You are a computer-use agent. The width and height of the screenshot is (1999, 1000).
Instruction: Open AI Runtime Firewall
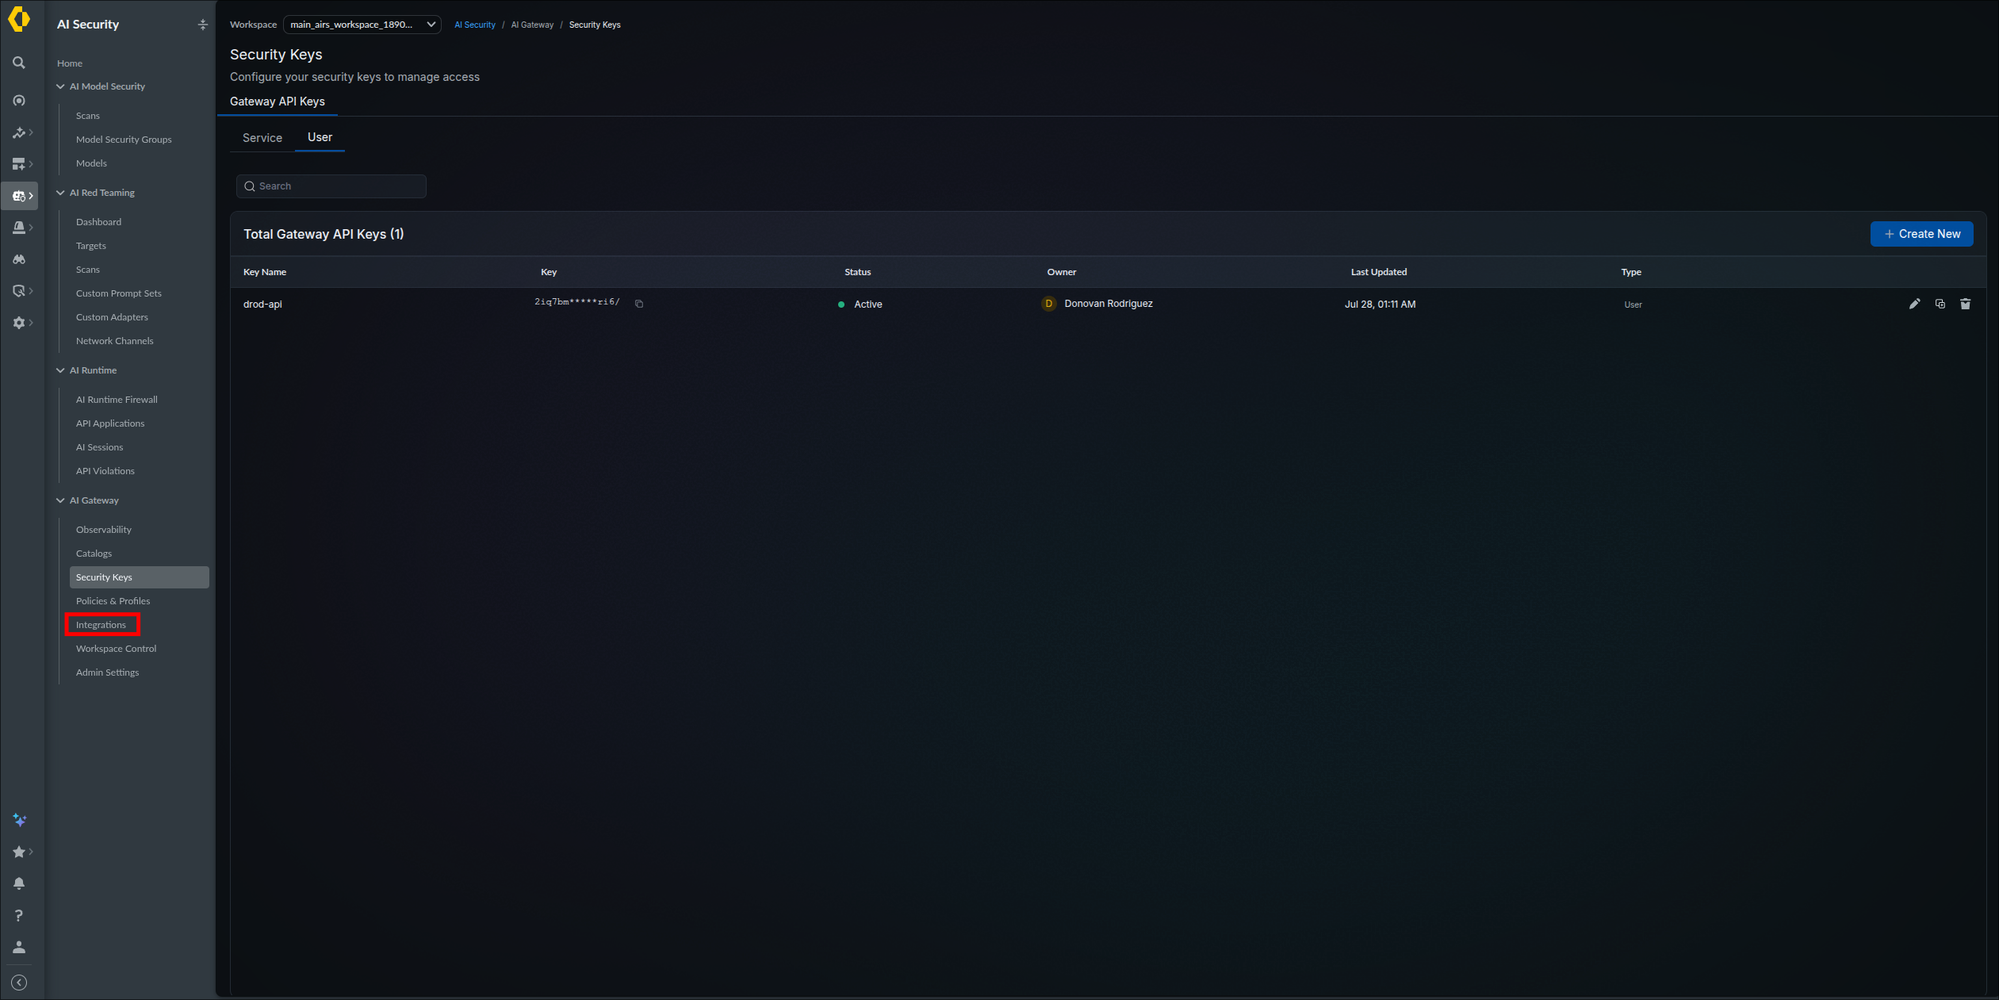click(117, 400)
